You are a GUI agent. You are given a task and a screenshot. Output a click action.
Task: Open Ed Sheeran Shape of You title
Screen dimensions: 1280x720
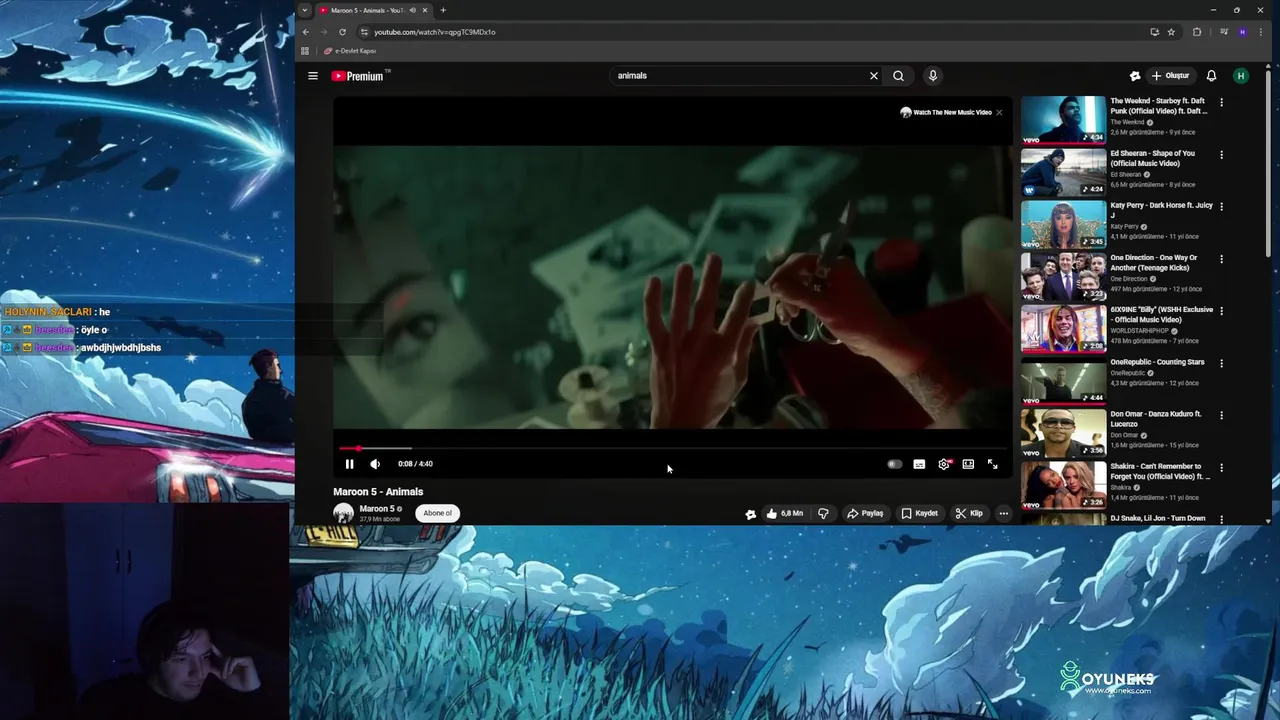(1152, 158)
